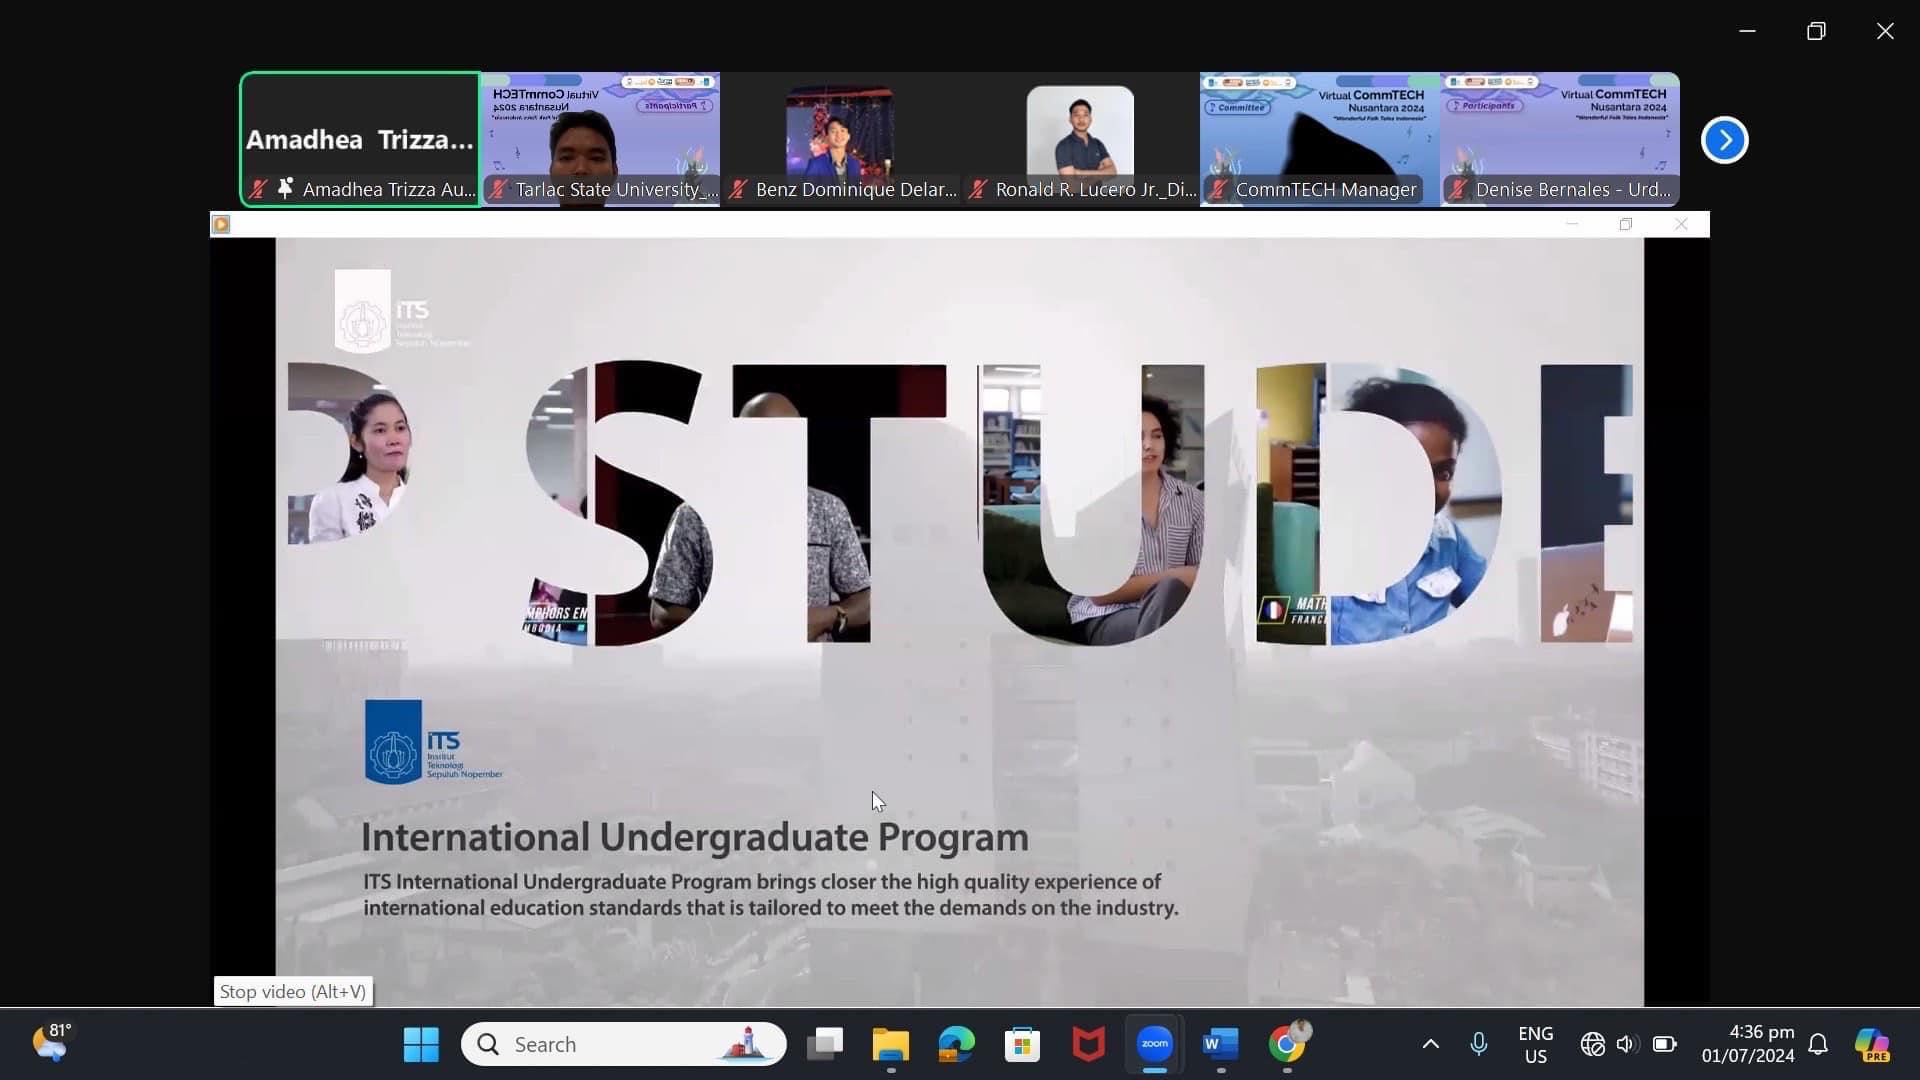Click the pin icon on Amadhea's tile
Screen dimensions: 1920x1080
coord(286,188)
